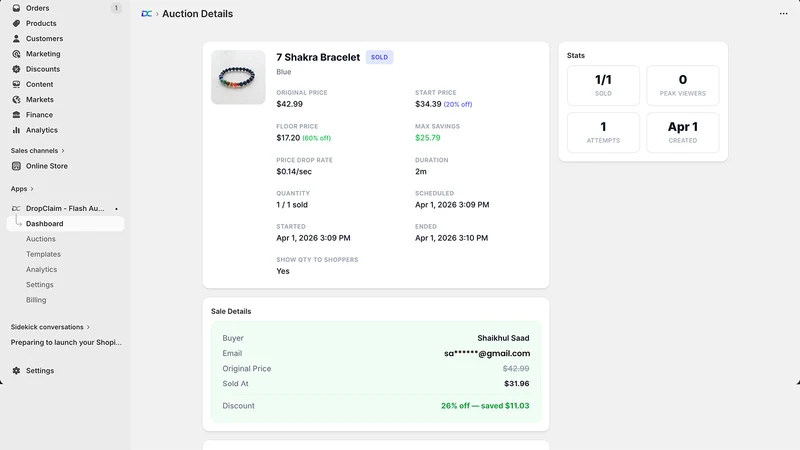Viewport: 800px width, 450px height.
Task: Click the Finance bank icon
Action: click(16, 115)
